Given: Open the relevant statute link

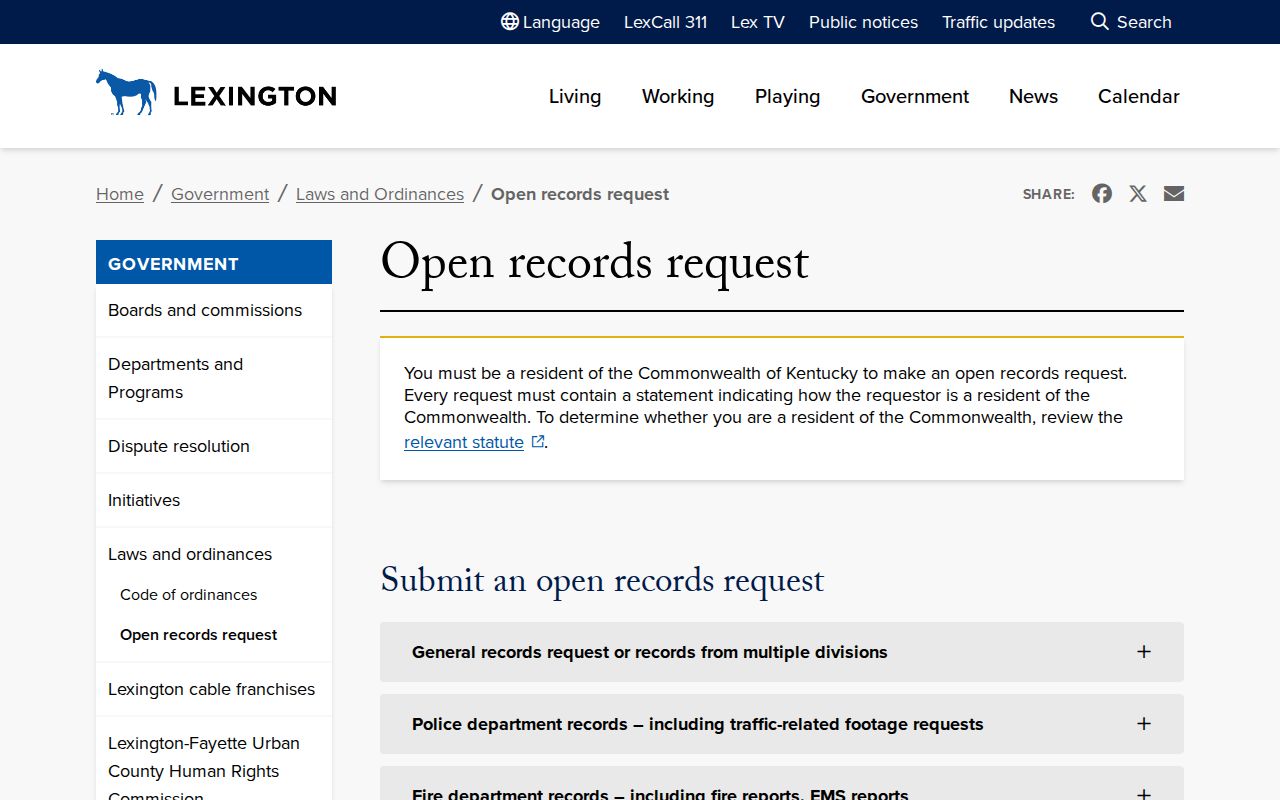Looking at the screenshot, I should point(464,442).
